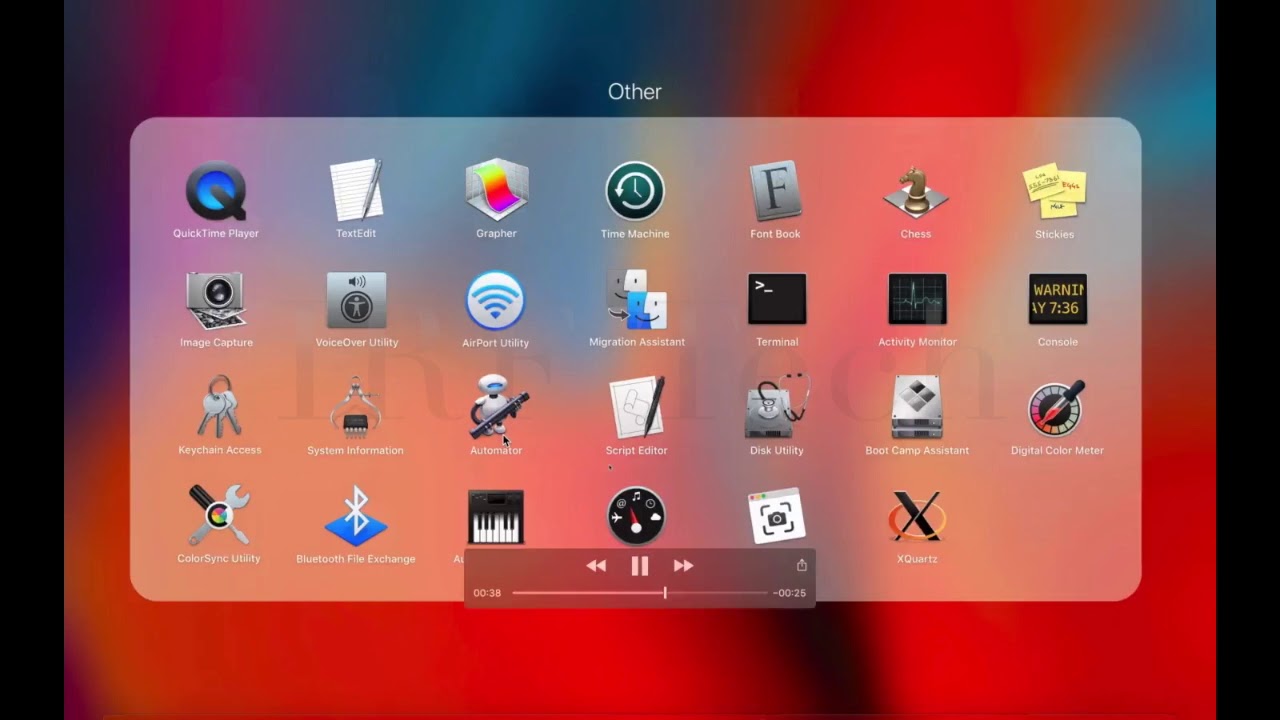This screenshot has width=1280, height=720.
Task: Open Bluetooth File Exchange
Action: [356, 515]
